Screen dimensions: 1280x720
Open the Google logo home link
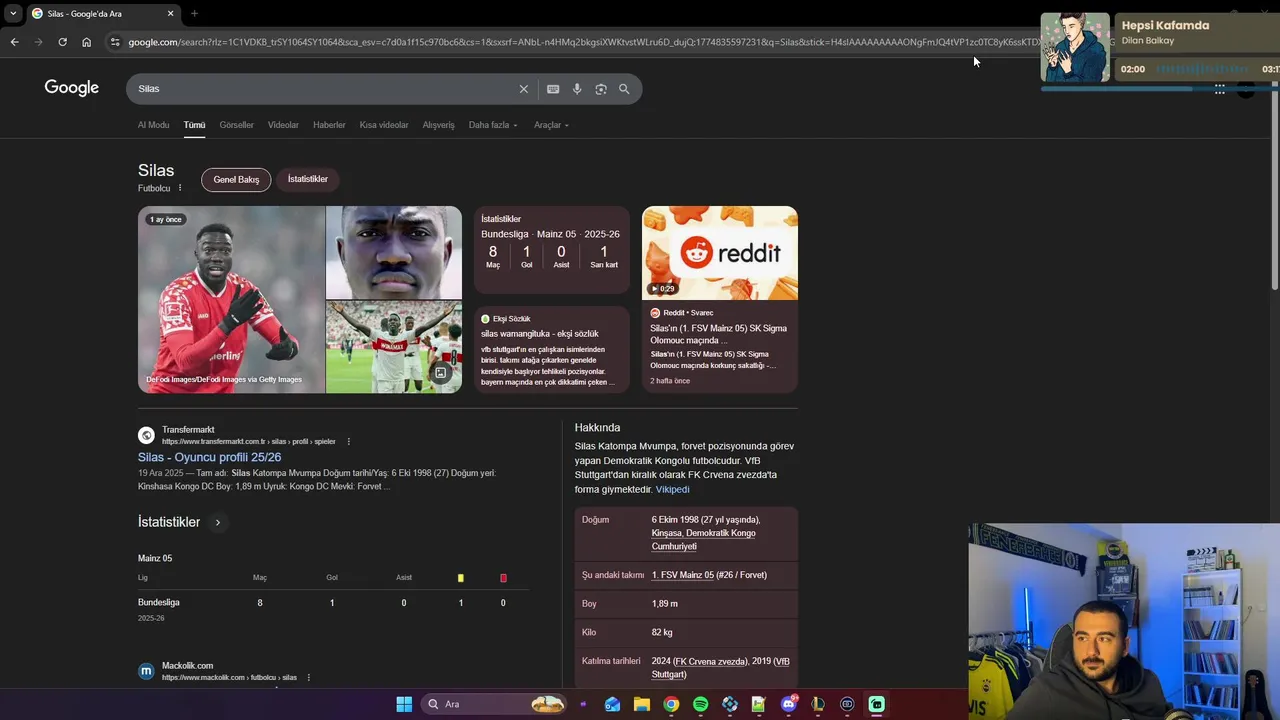tap(72, 88)
